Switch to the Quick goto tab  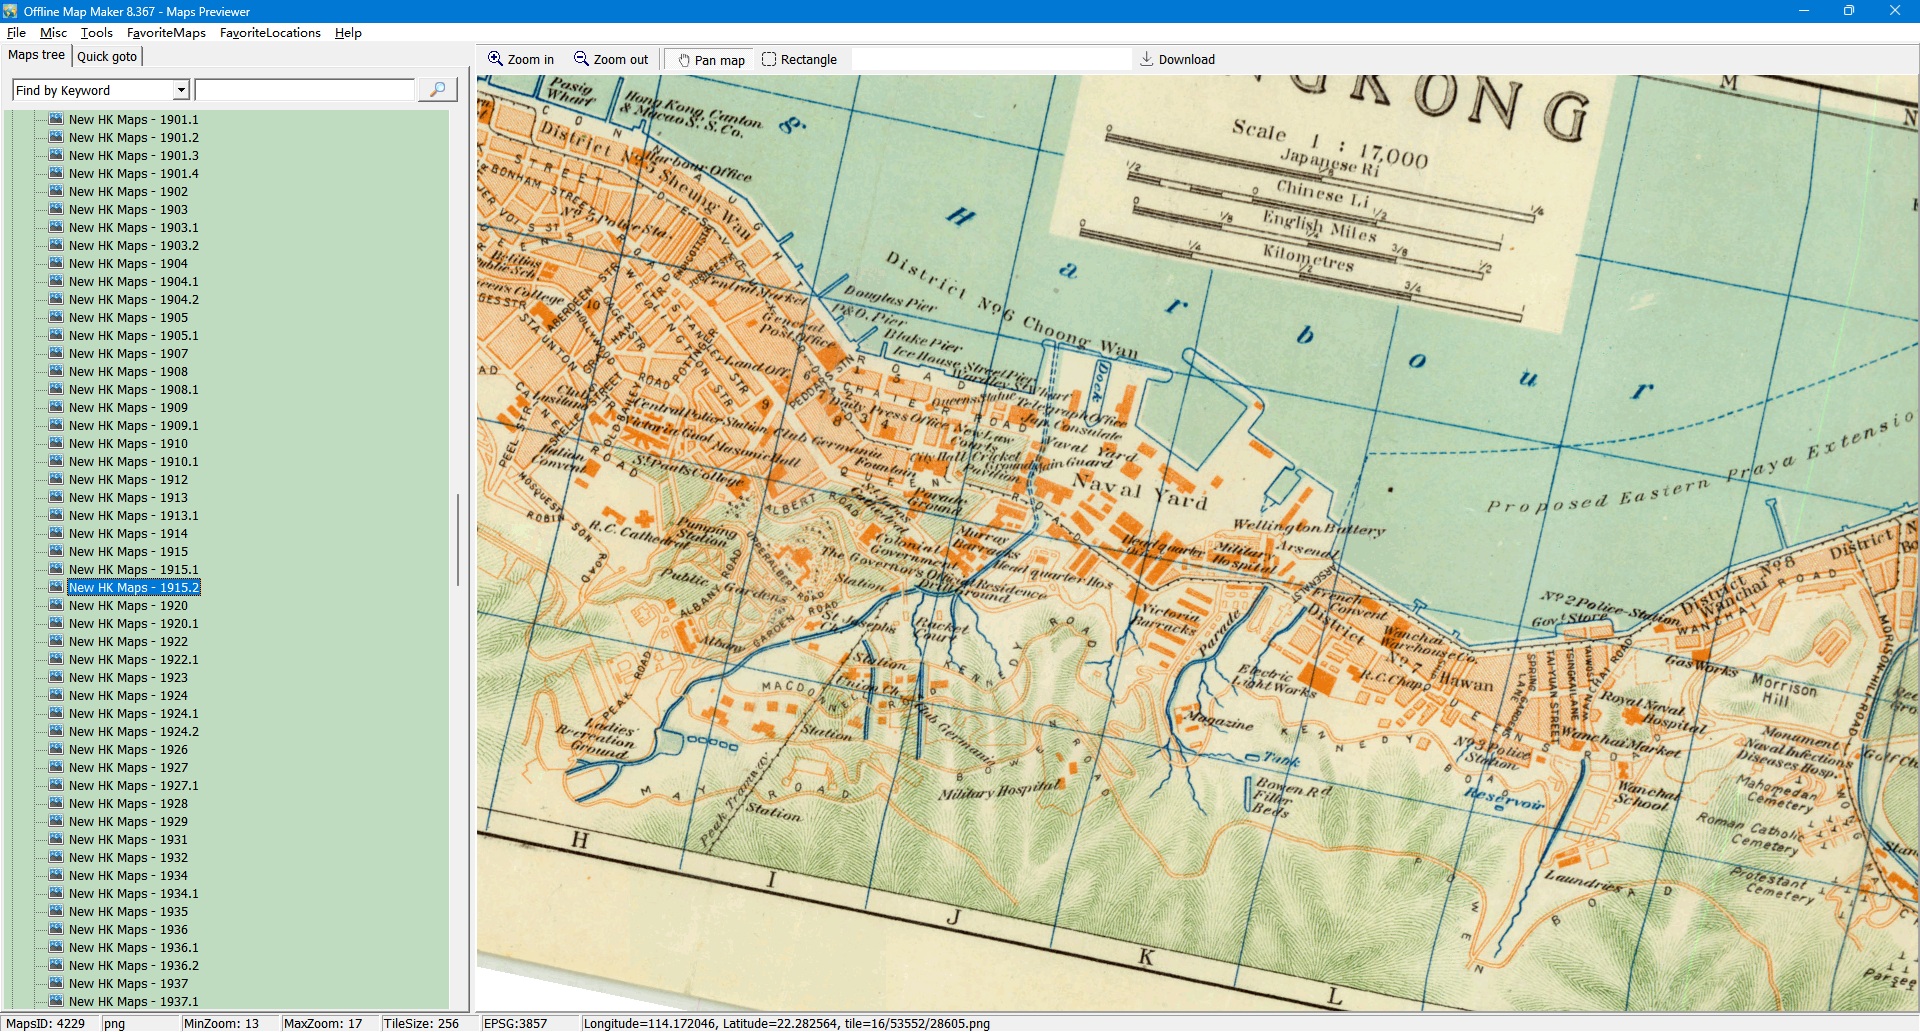pos(107,56)
